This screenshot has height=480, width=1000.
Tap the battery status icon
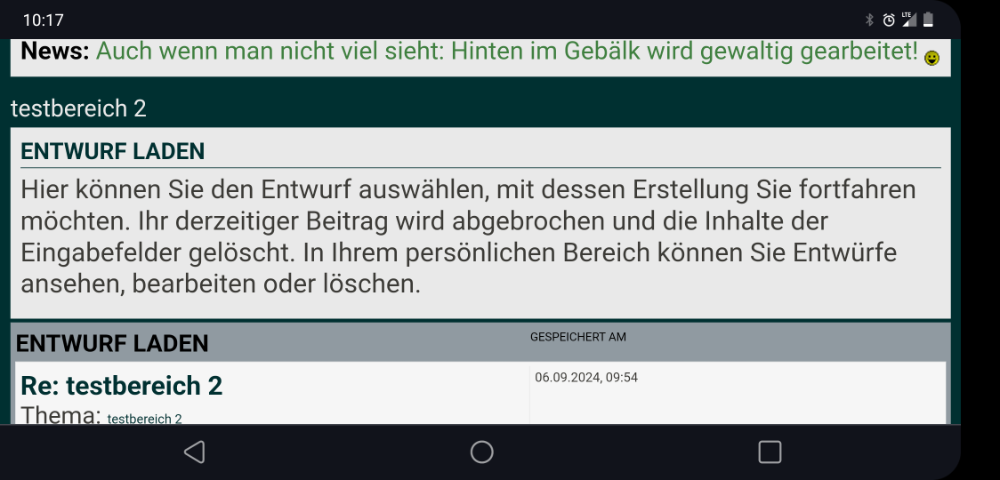(x=928, y=20)
